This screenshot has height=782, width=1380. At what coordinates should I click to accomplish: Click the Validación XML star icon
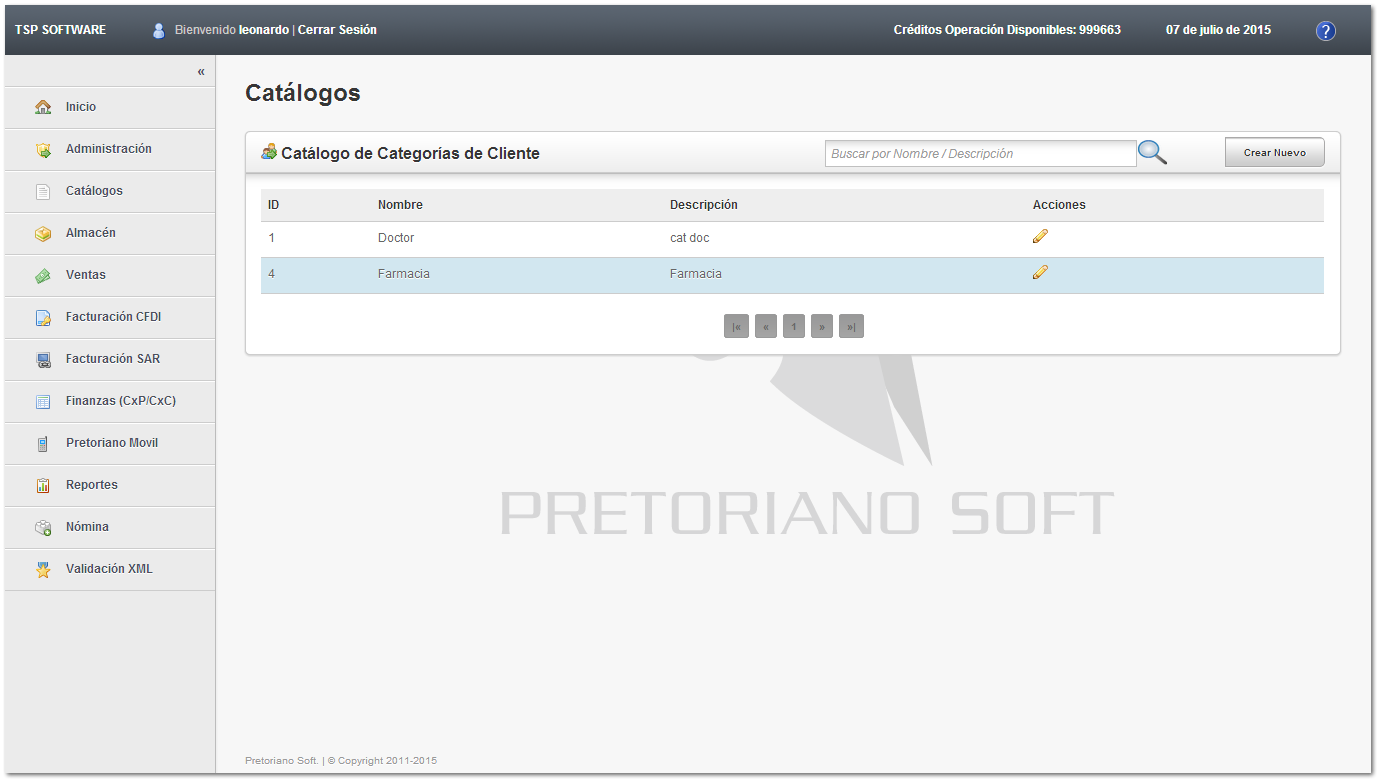click(43, 570)
